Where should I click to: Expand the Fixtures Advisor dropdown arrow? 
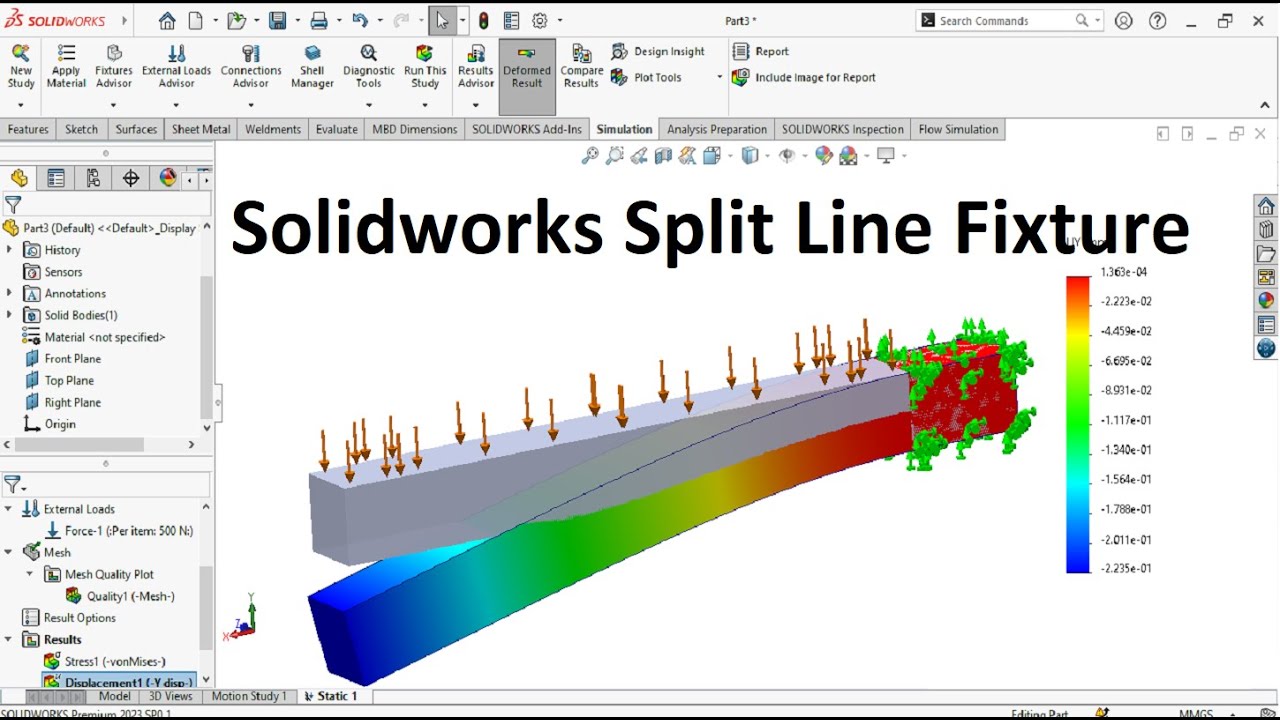(x=113, y=105)
